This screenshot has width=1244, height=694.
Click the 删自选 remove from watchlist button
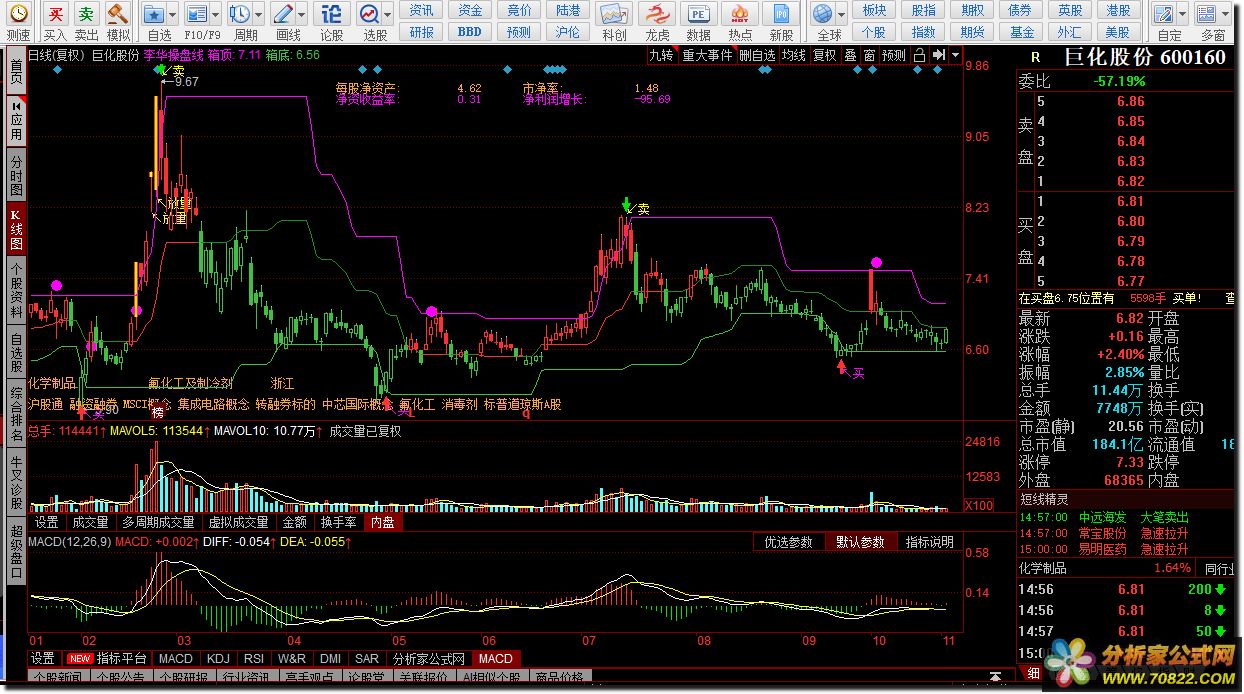(x=757, y=55)
